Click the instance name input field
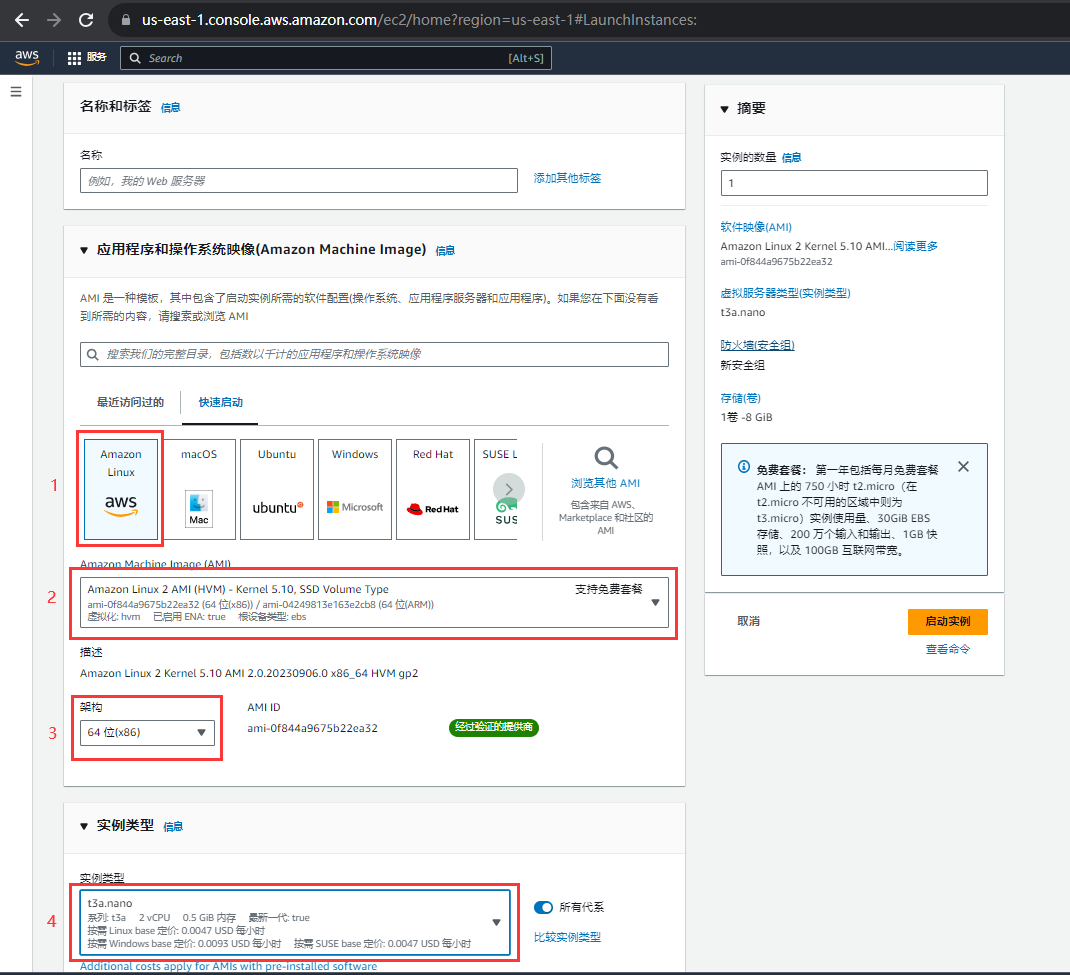The height and width of the screenshot is (975, 1070). click(x=299, y=181)
